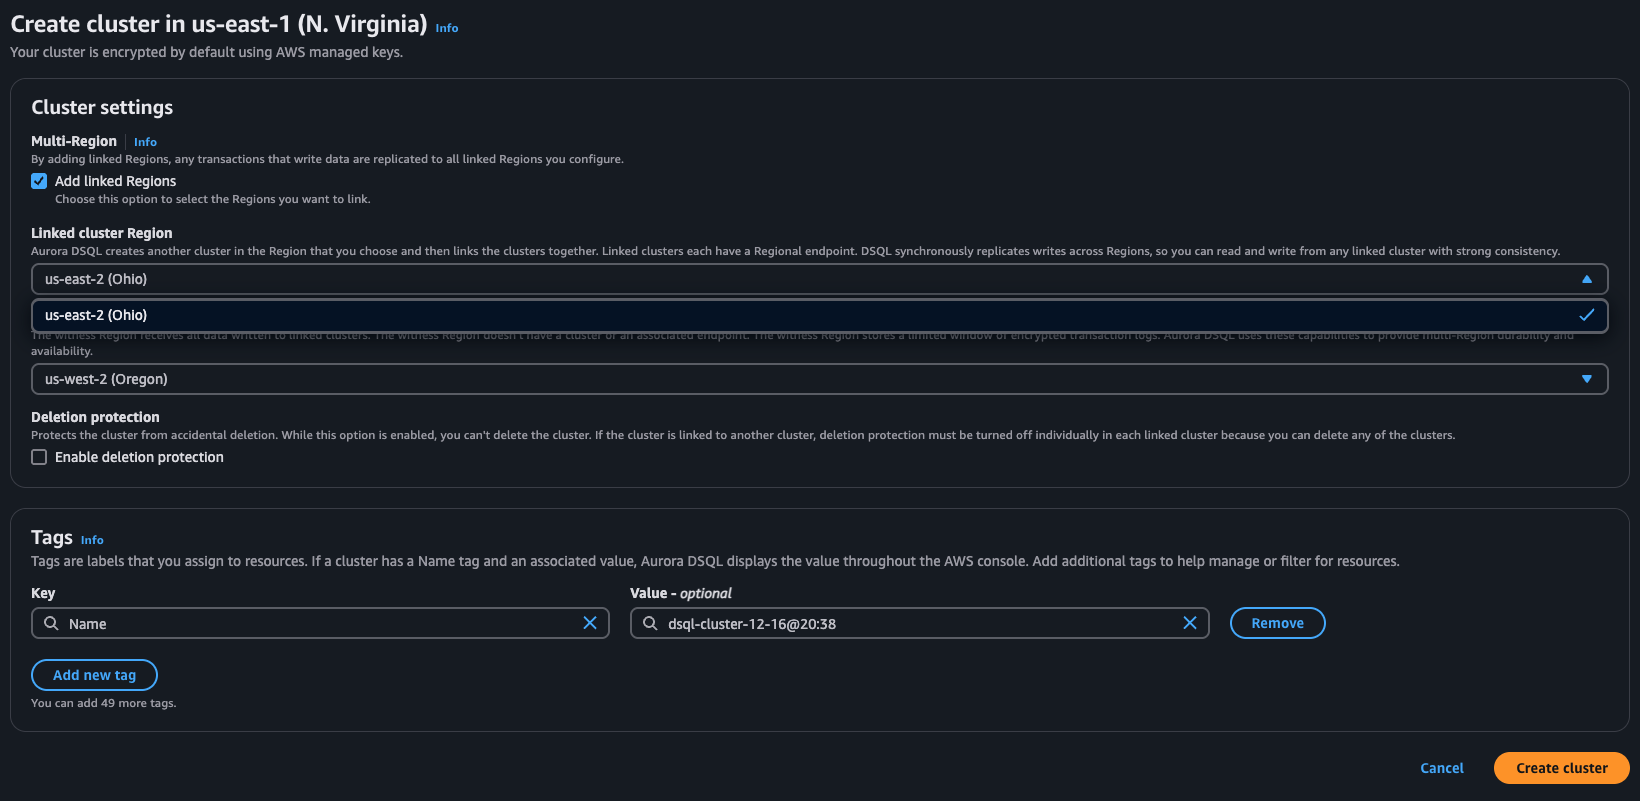Select us-east-2 (Ohio) option in list
This screenshot has height=801, width=1640.
tap(819, 315)
